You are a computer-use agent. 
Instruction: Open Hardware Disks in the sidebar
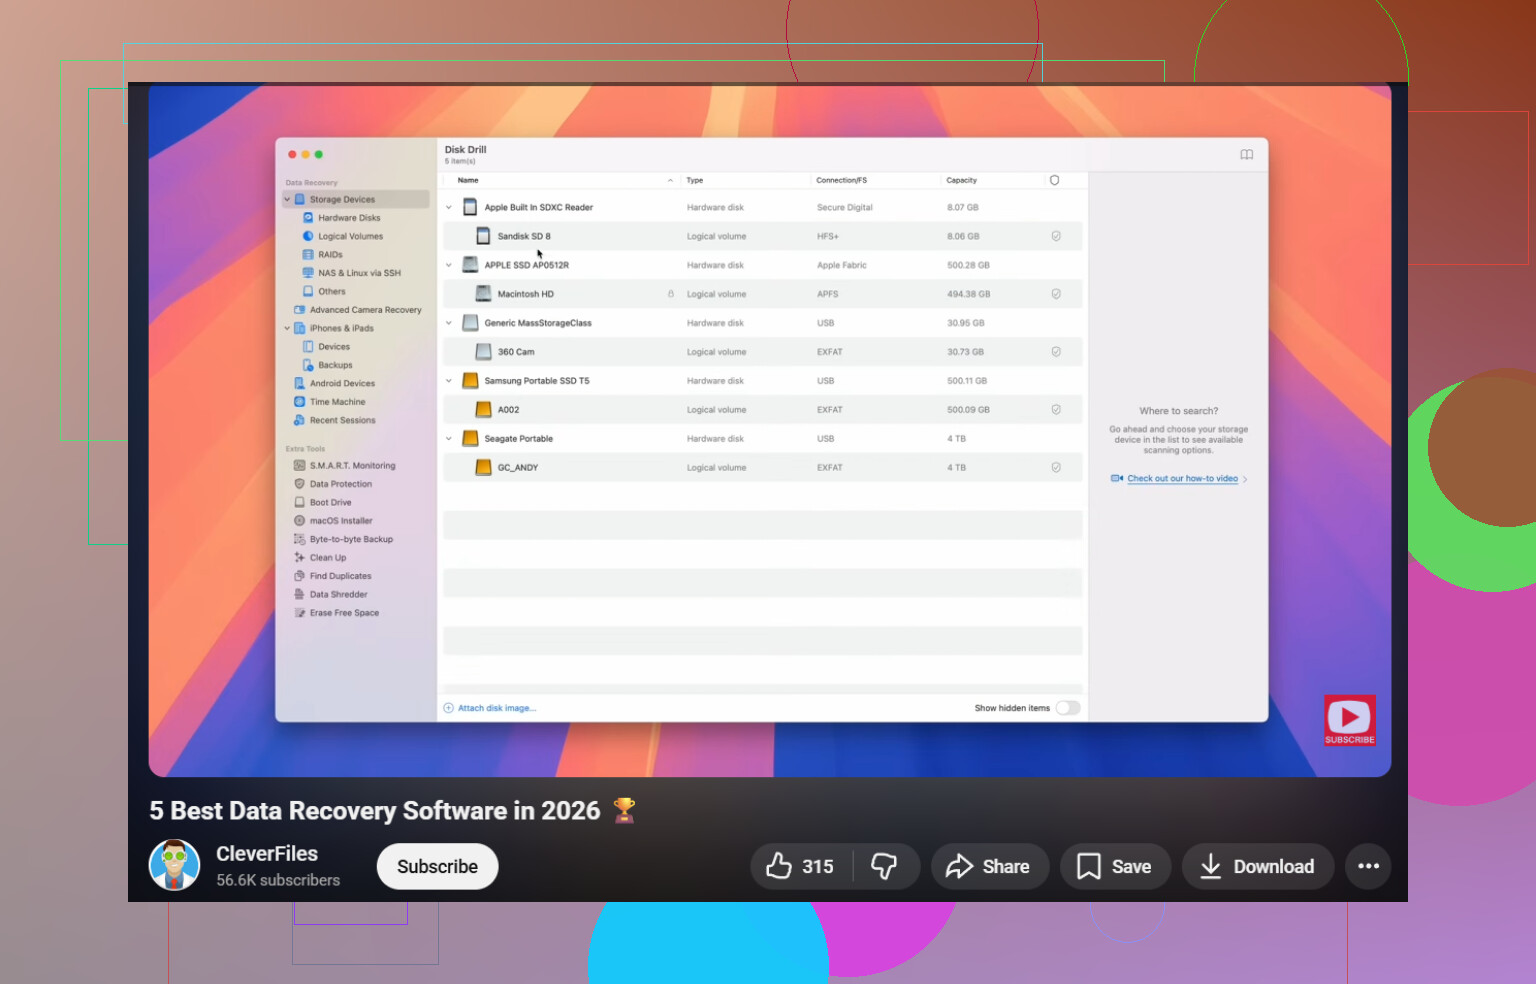(x=349, y=218)
